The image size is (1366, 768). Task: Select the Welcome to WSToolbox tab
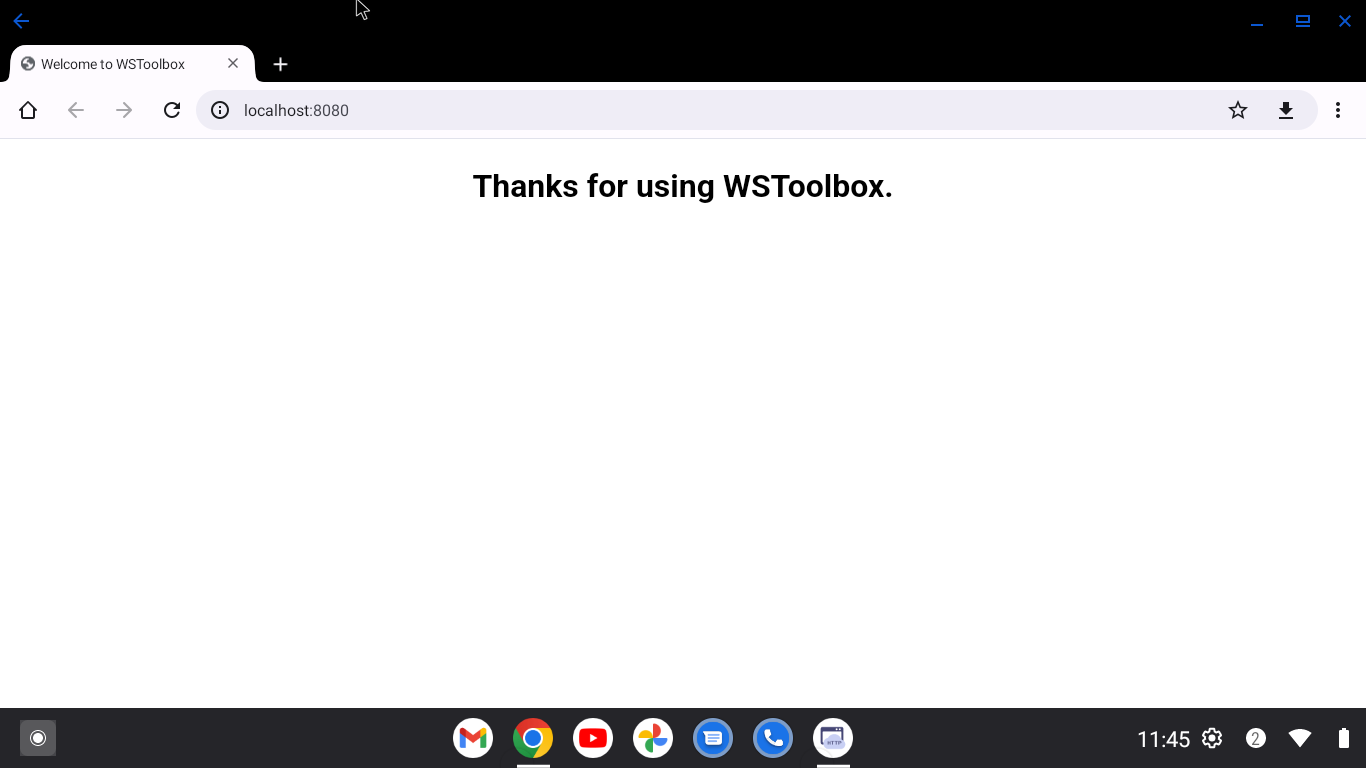132,64
